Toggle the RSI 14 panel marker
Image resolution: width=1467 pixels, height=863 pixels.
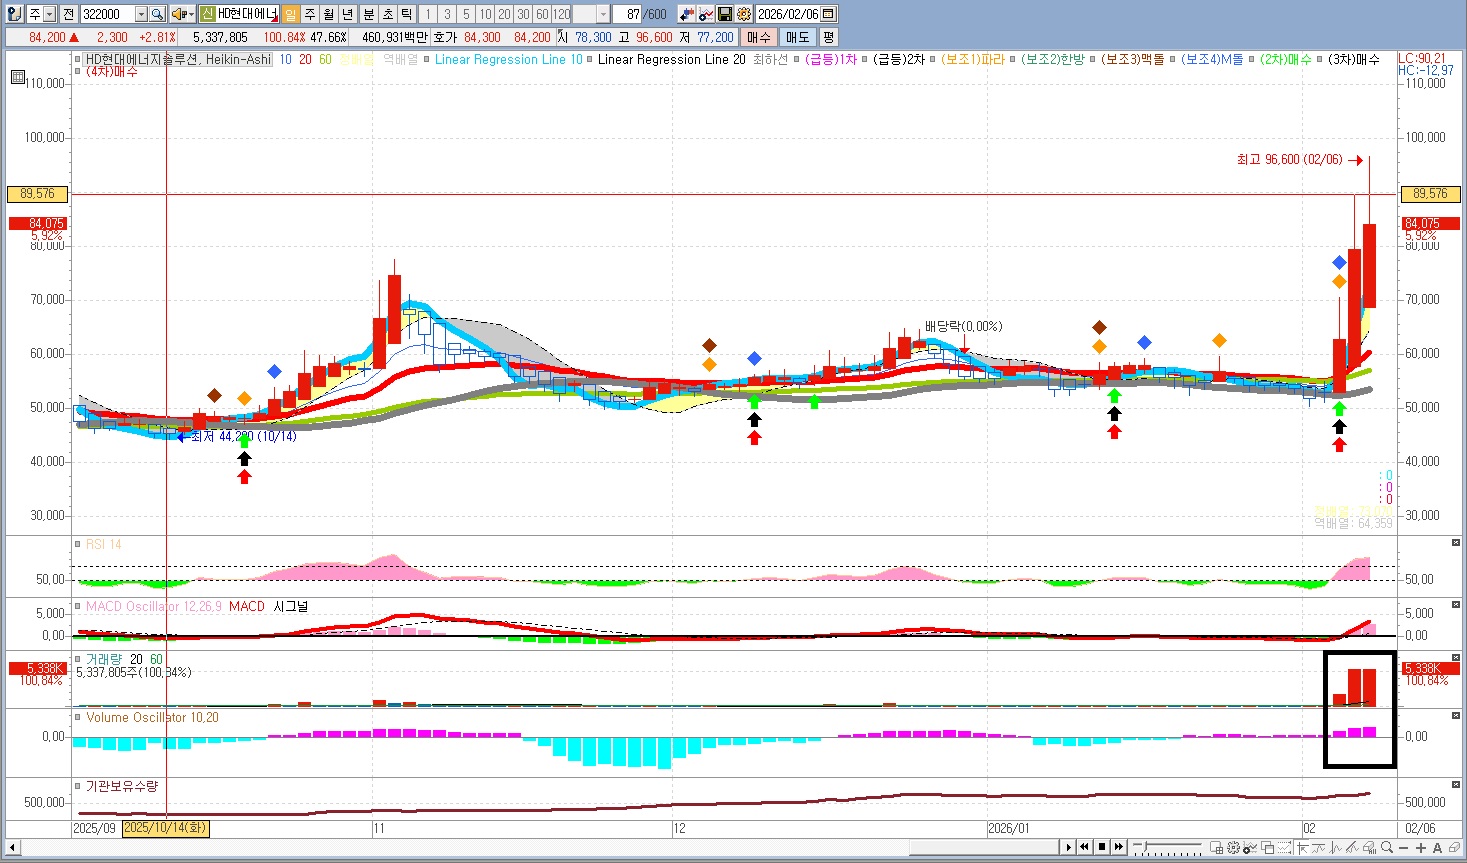click(78, 544)
